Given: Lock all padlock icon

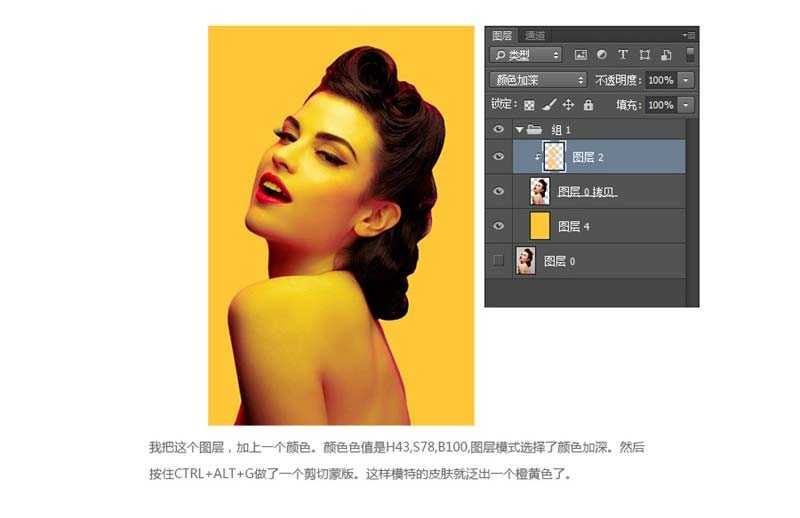Looking at the screenshot, I should pyautogui.click(x=588, y=105).
